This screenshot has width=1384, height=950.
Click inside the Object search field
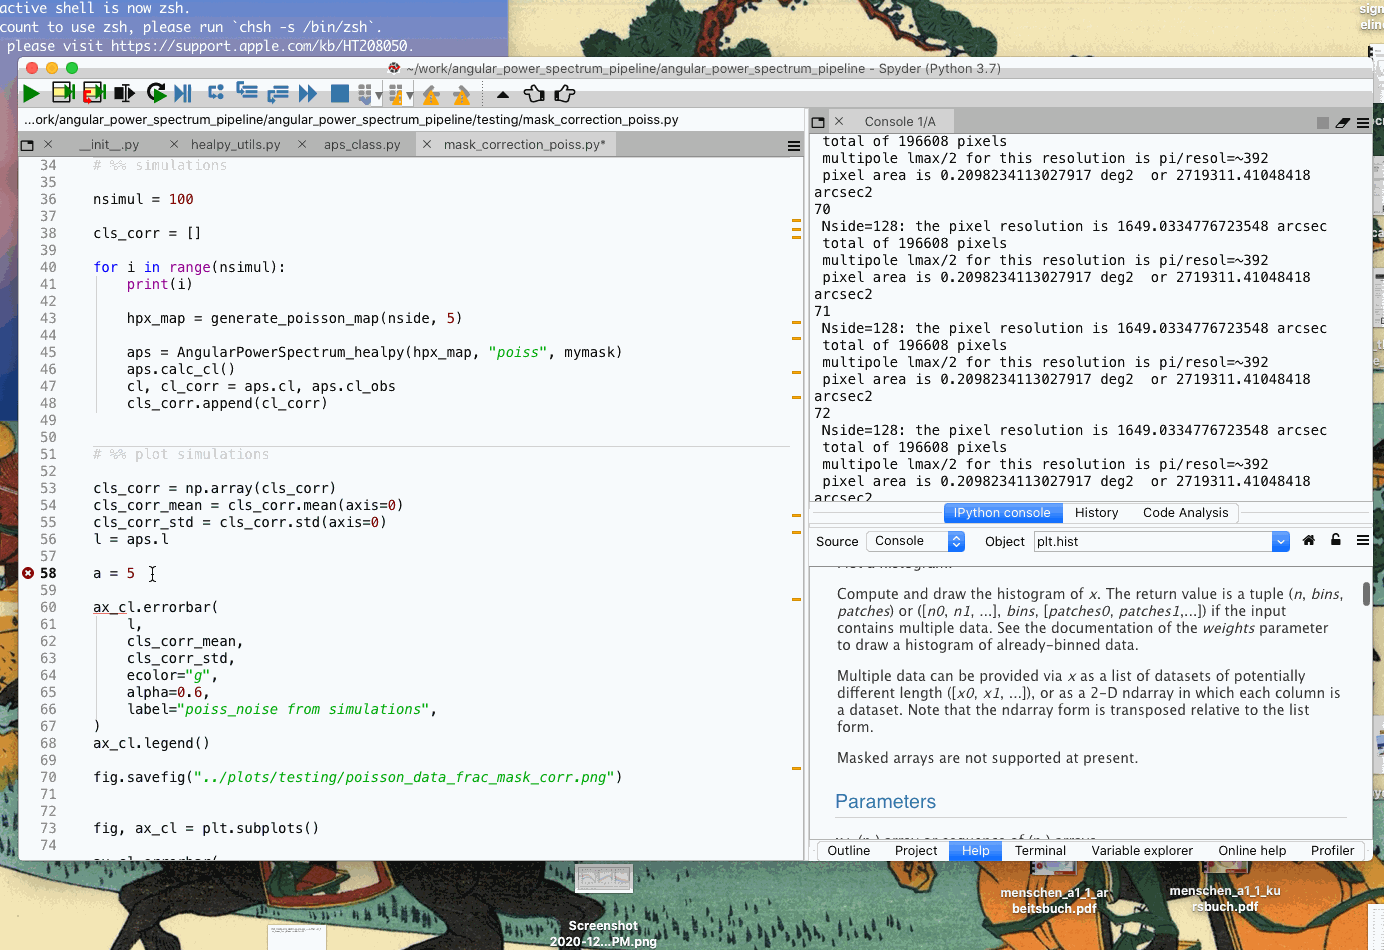tap(1150, 541)
